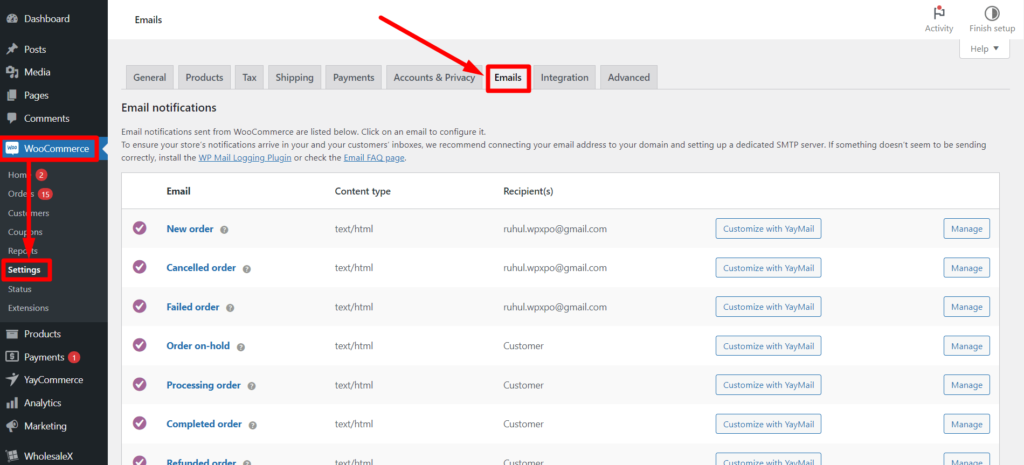Image resolution: width=1024 pixels, height=465 pixels.
Task: Click the Marketing megaphone icon
Action: [x=12, y=426]
